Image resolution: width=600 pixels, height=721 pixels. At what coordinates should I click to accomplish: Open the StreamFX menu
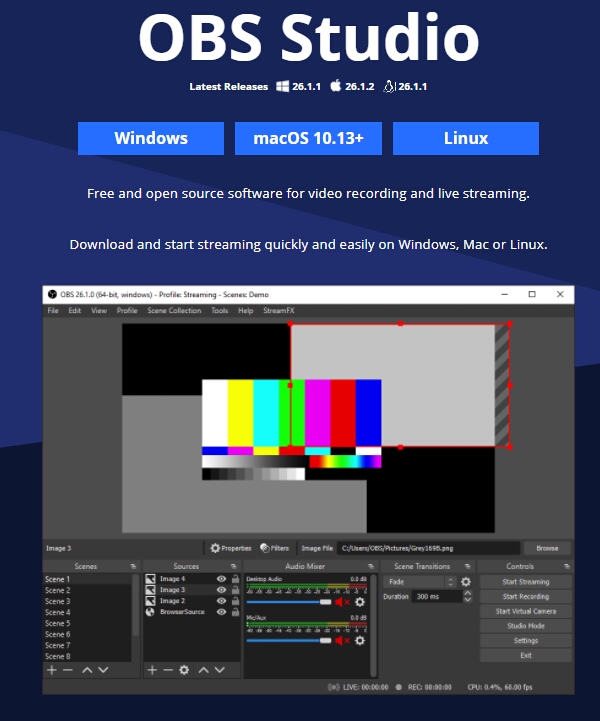point(279,310)
